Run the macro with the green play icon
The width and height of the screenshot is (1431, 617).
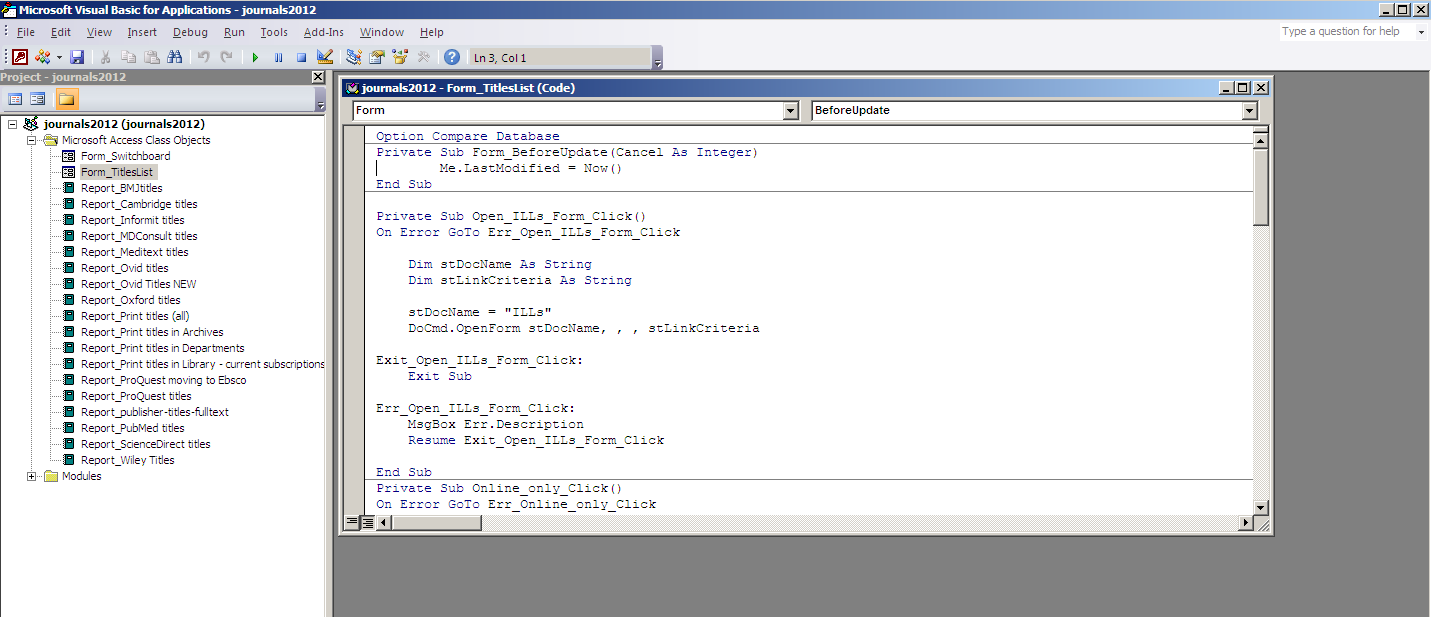256,58
